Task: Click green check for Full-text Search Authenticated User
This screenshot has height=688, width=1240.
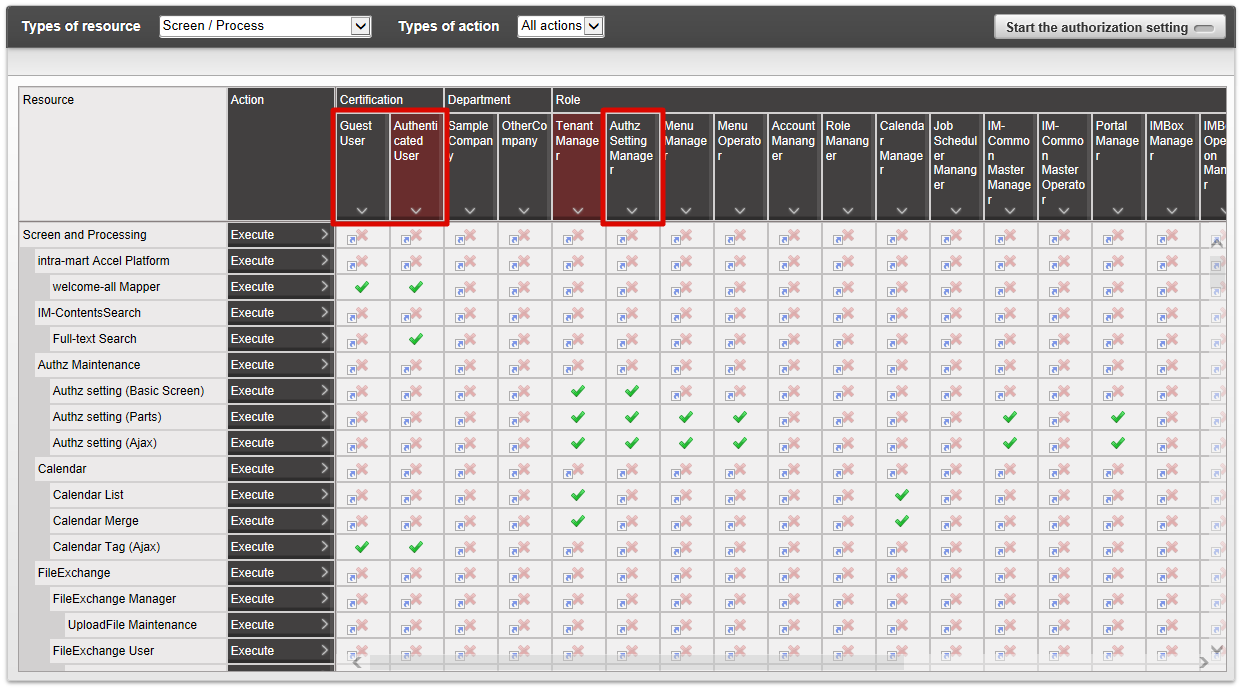Action: pos(416,339)
